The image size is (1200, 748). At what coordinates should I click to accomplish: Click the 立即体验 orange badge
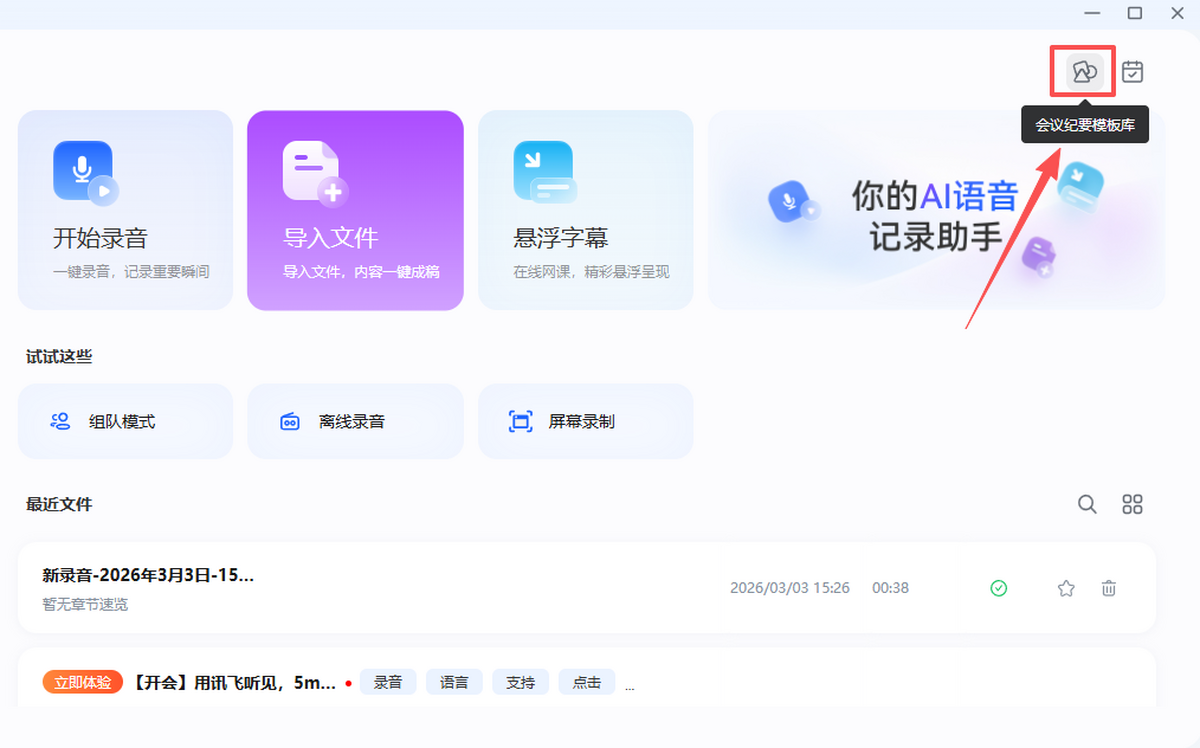click(x=83, y=682)
